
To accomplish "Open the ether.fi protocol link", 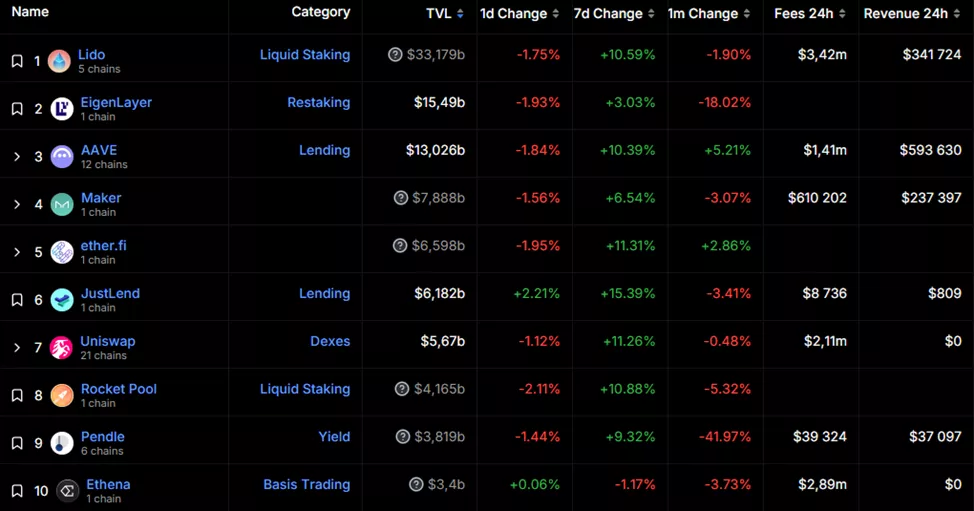I will (104, 246).
